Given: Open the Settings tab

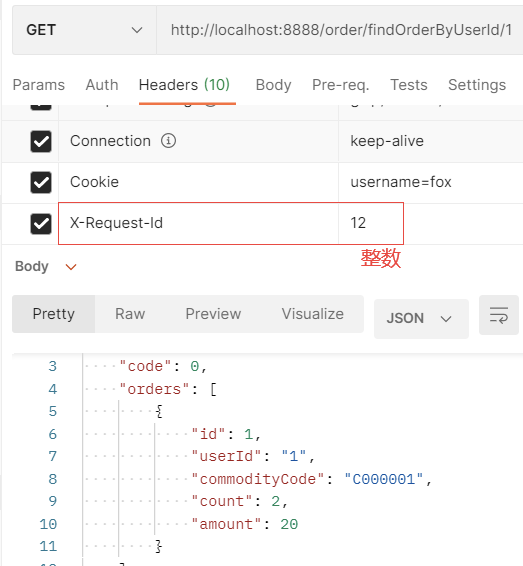Looking at the screenshot, I should [477, 85].
